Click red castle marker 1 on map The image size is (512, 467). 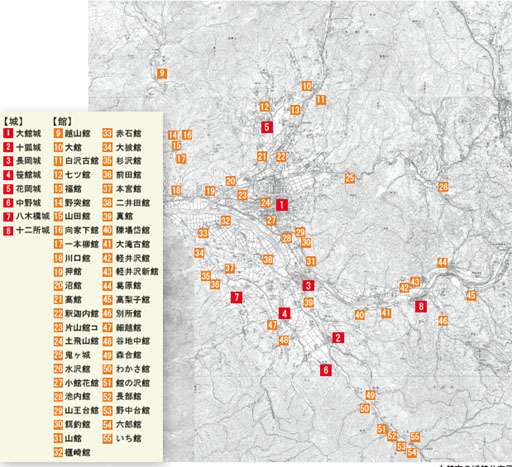pyautogui.click(x=282, y=205)
